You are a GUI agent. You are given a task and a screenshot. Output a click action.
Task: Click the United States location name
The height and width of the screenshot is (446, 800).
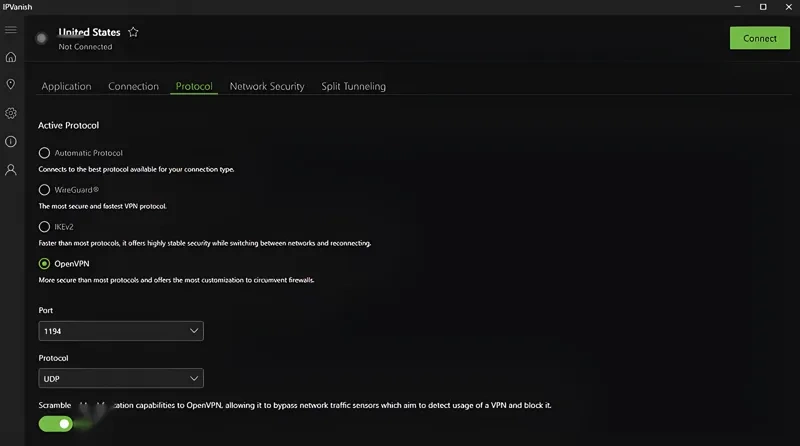point(89,32)
